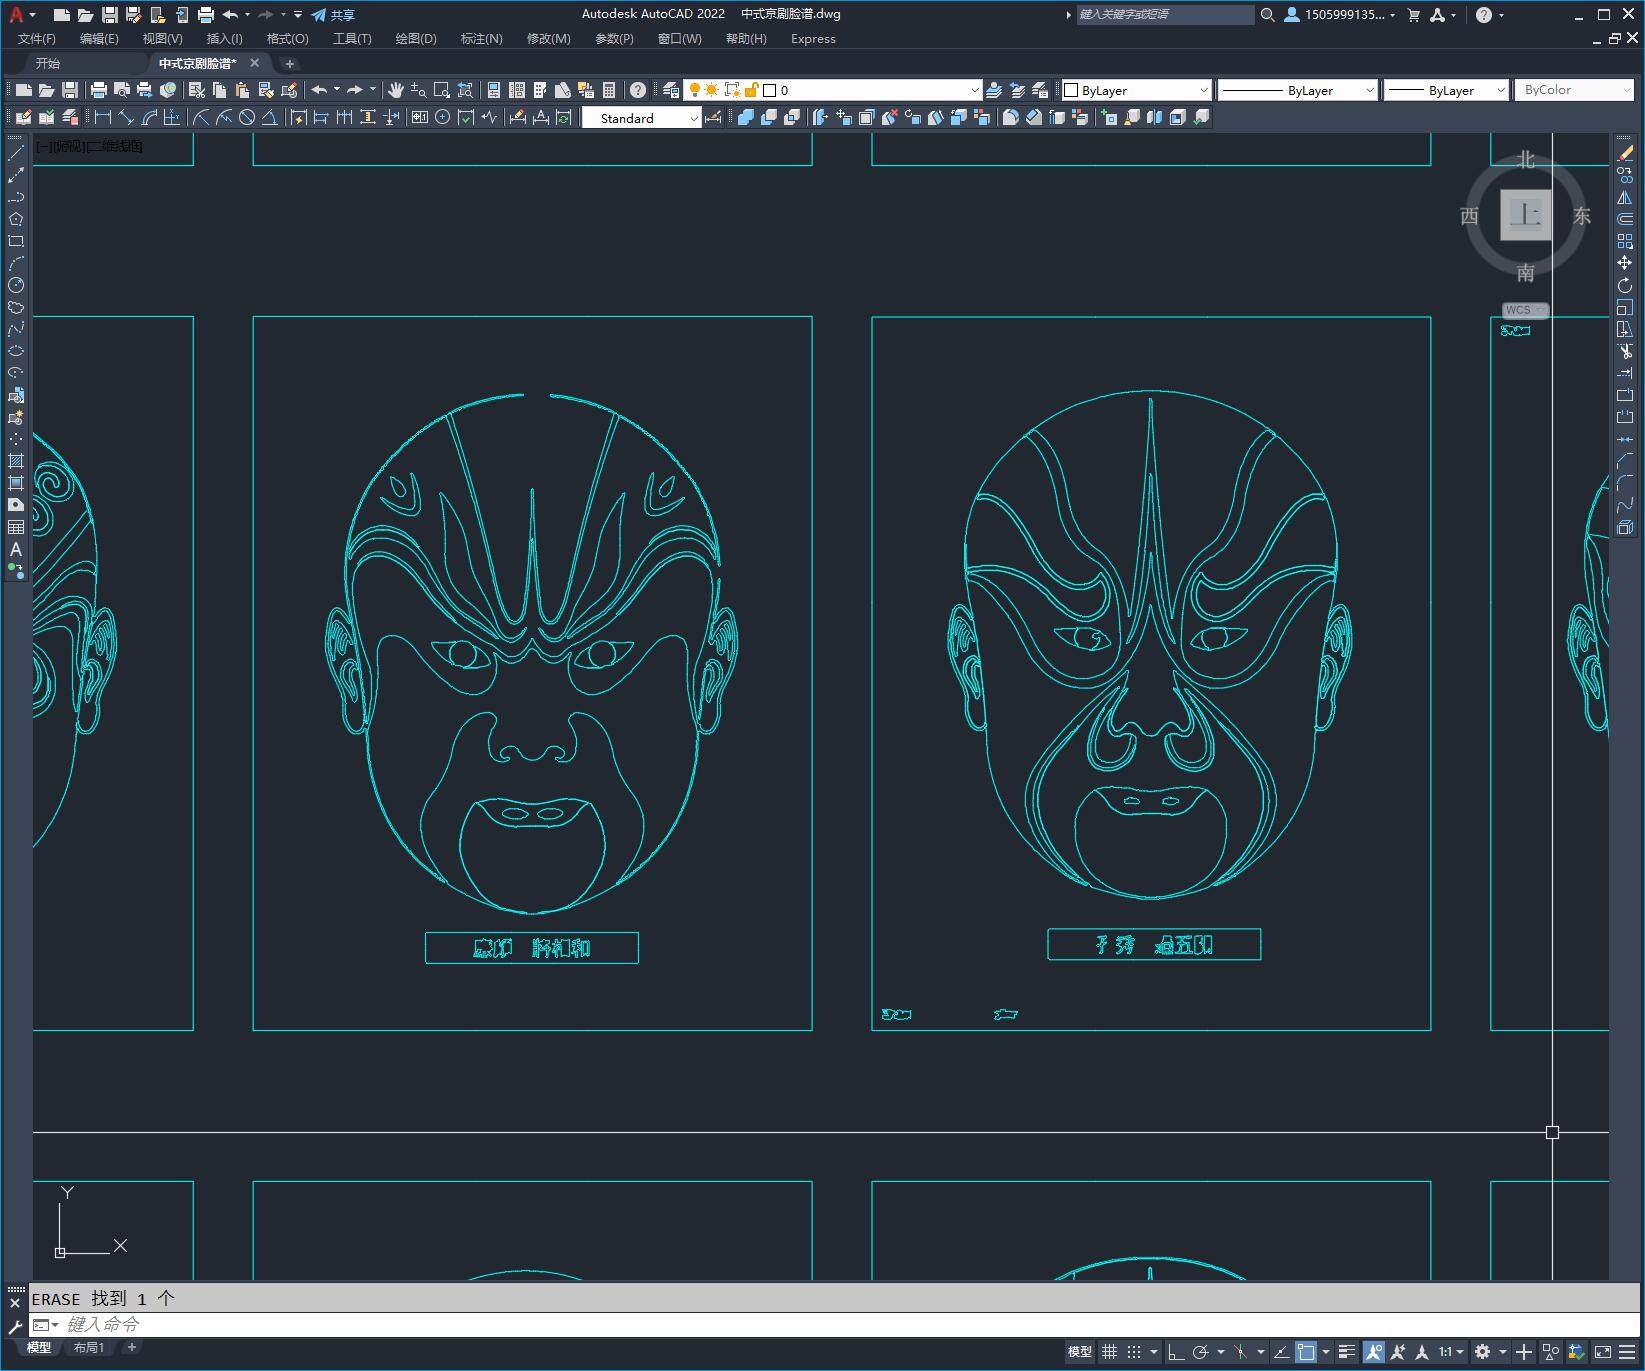Toggle Object Snap Tracking in status bar
The image size is (1645, 1371).
(1281, 1352)
